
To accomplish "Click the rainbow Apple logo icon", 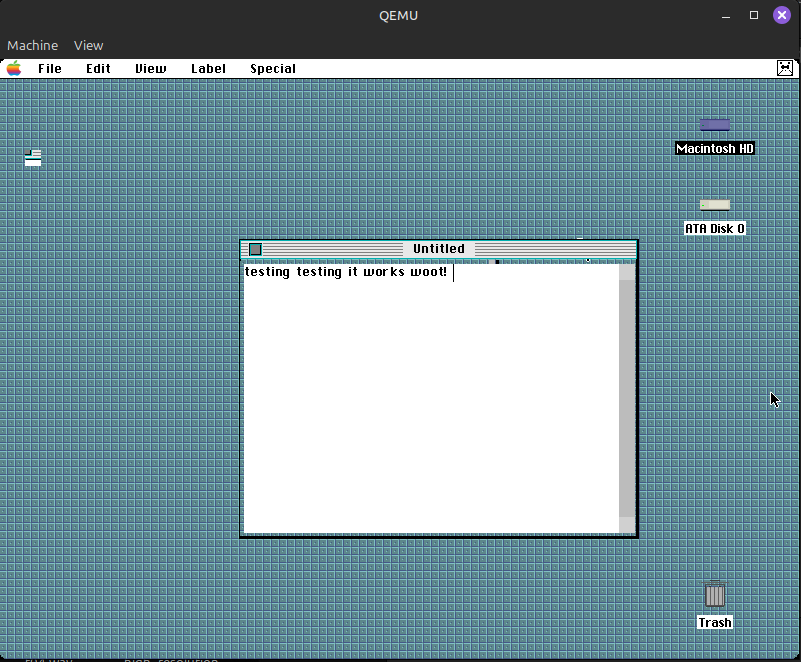I will click(13, 68).
